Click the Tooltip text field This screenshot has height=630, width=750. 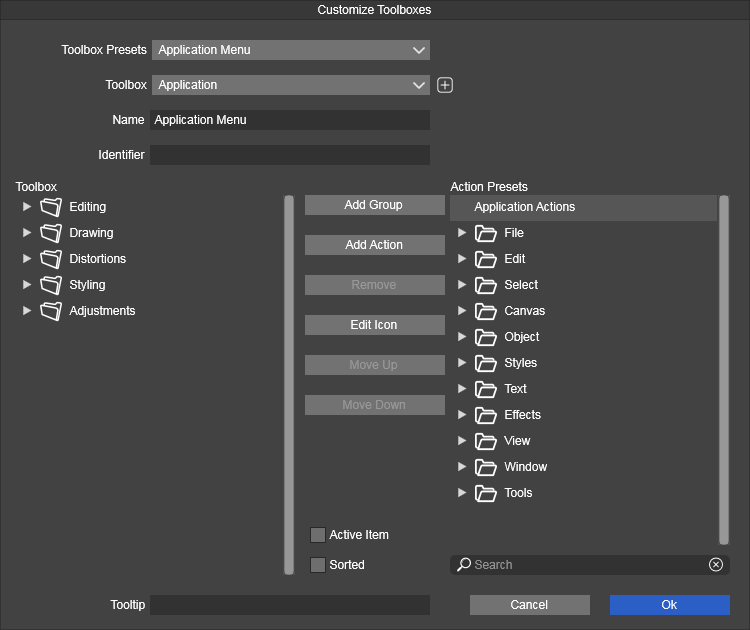pyautogui.click(x=290, y=605)
